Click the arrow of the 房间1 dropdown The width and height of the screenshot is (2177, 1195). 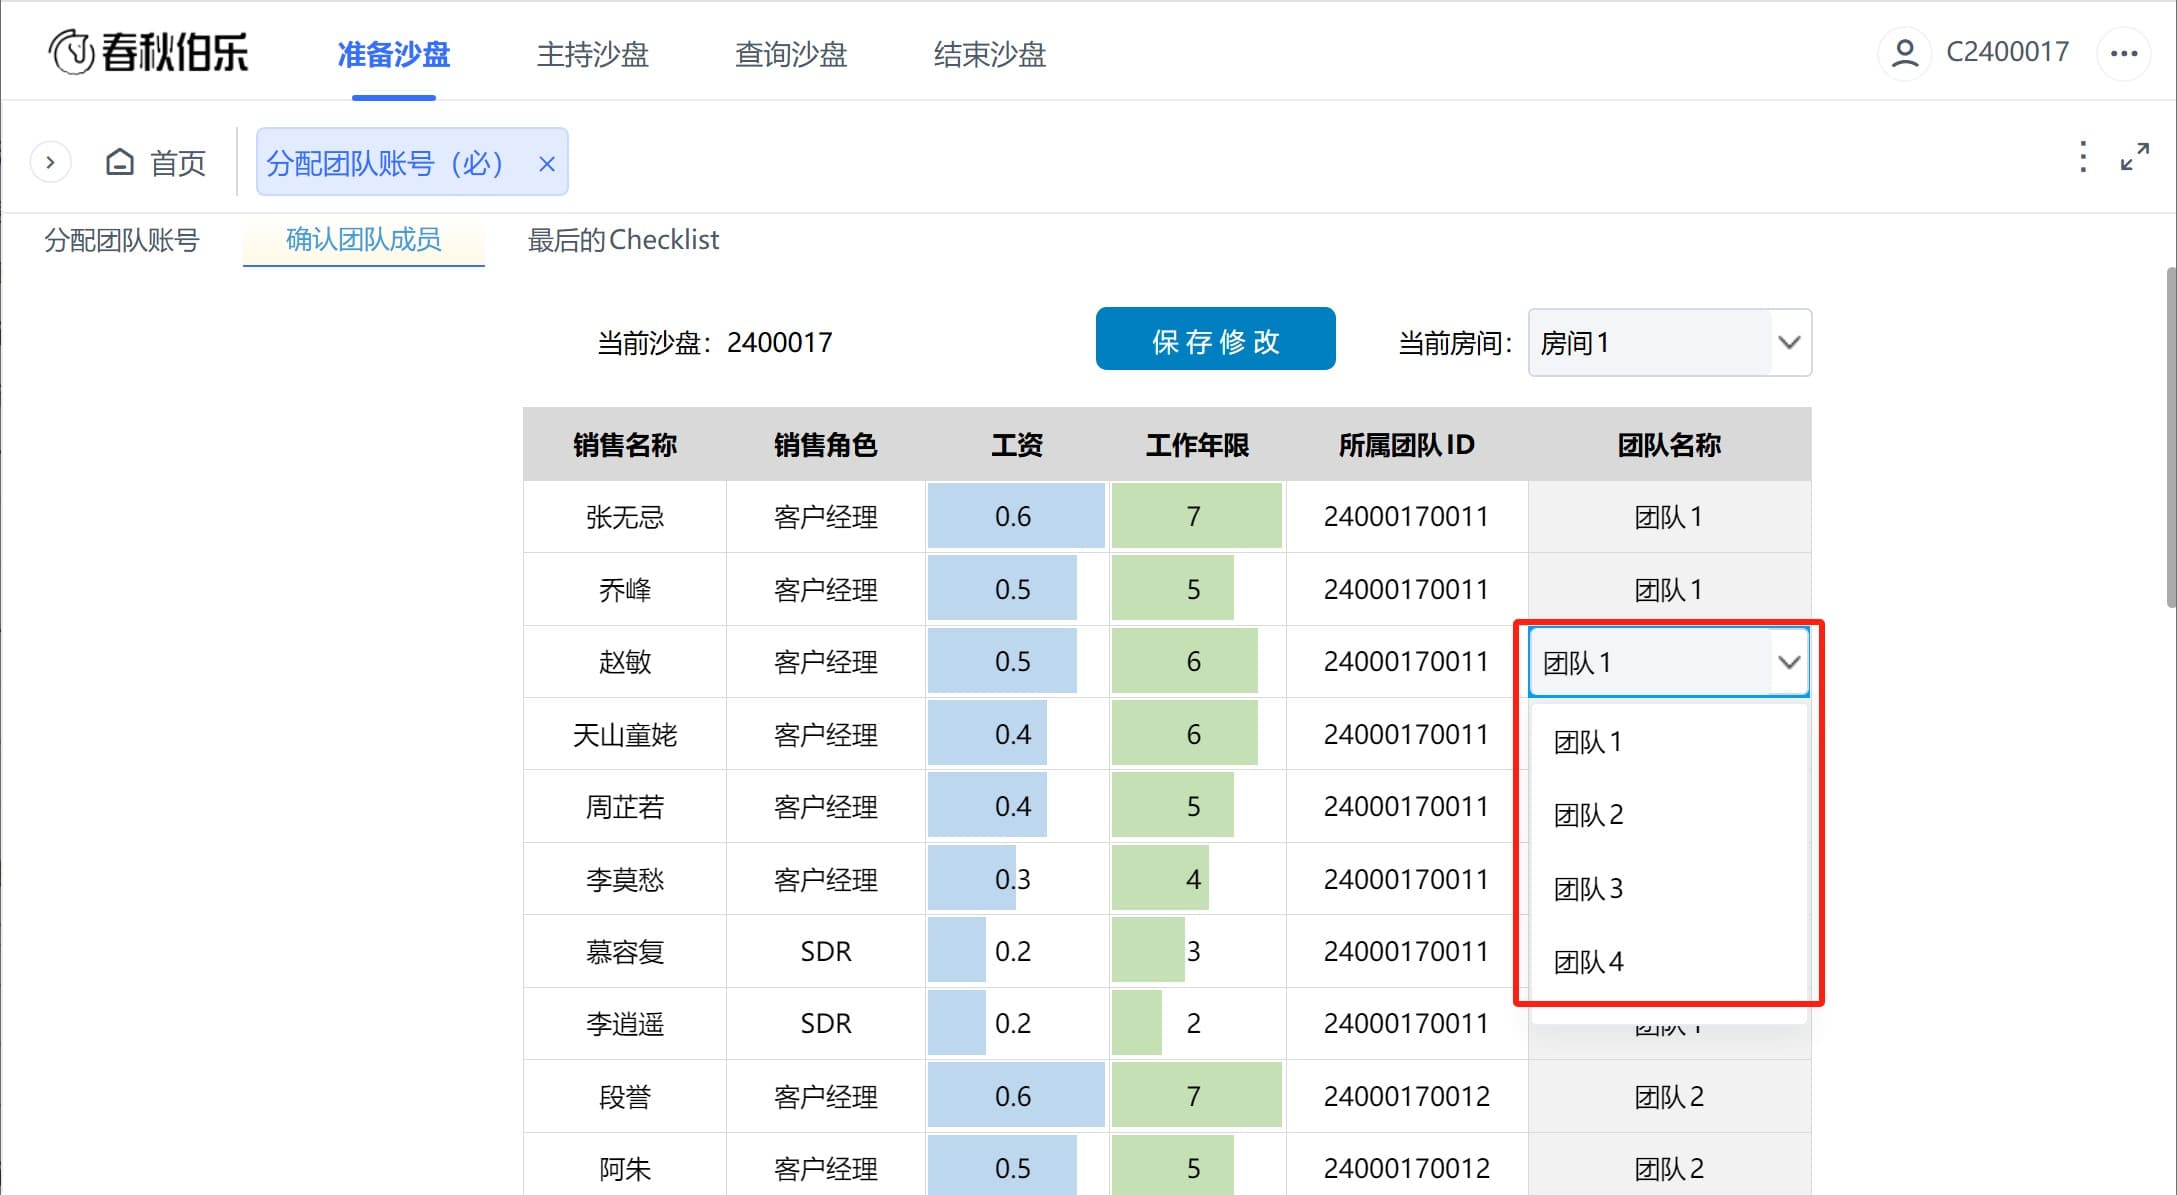coord(1789,343)
